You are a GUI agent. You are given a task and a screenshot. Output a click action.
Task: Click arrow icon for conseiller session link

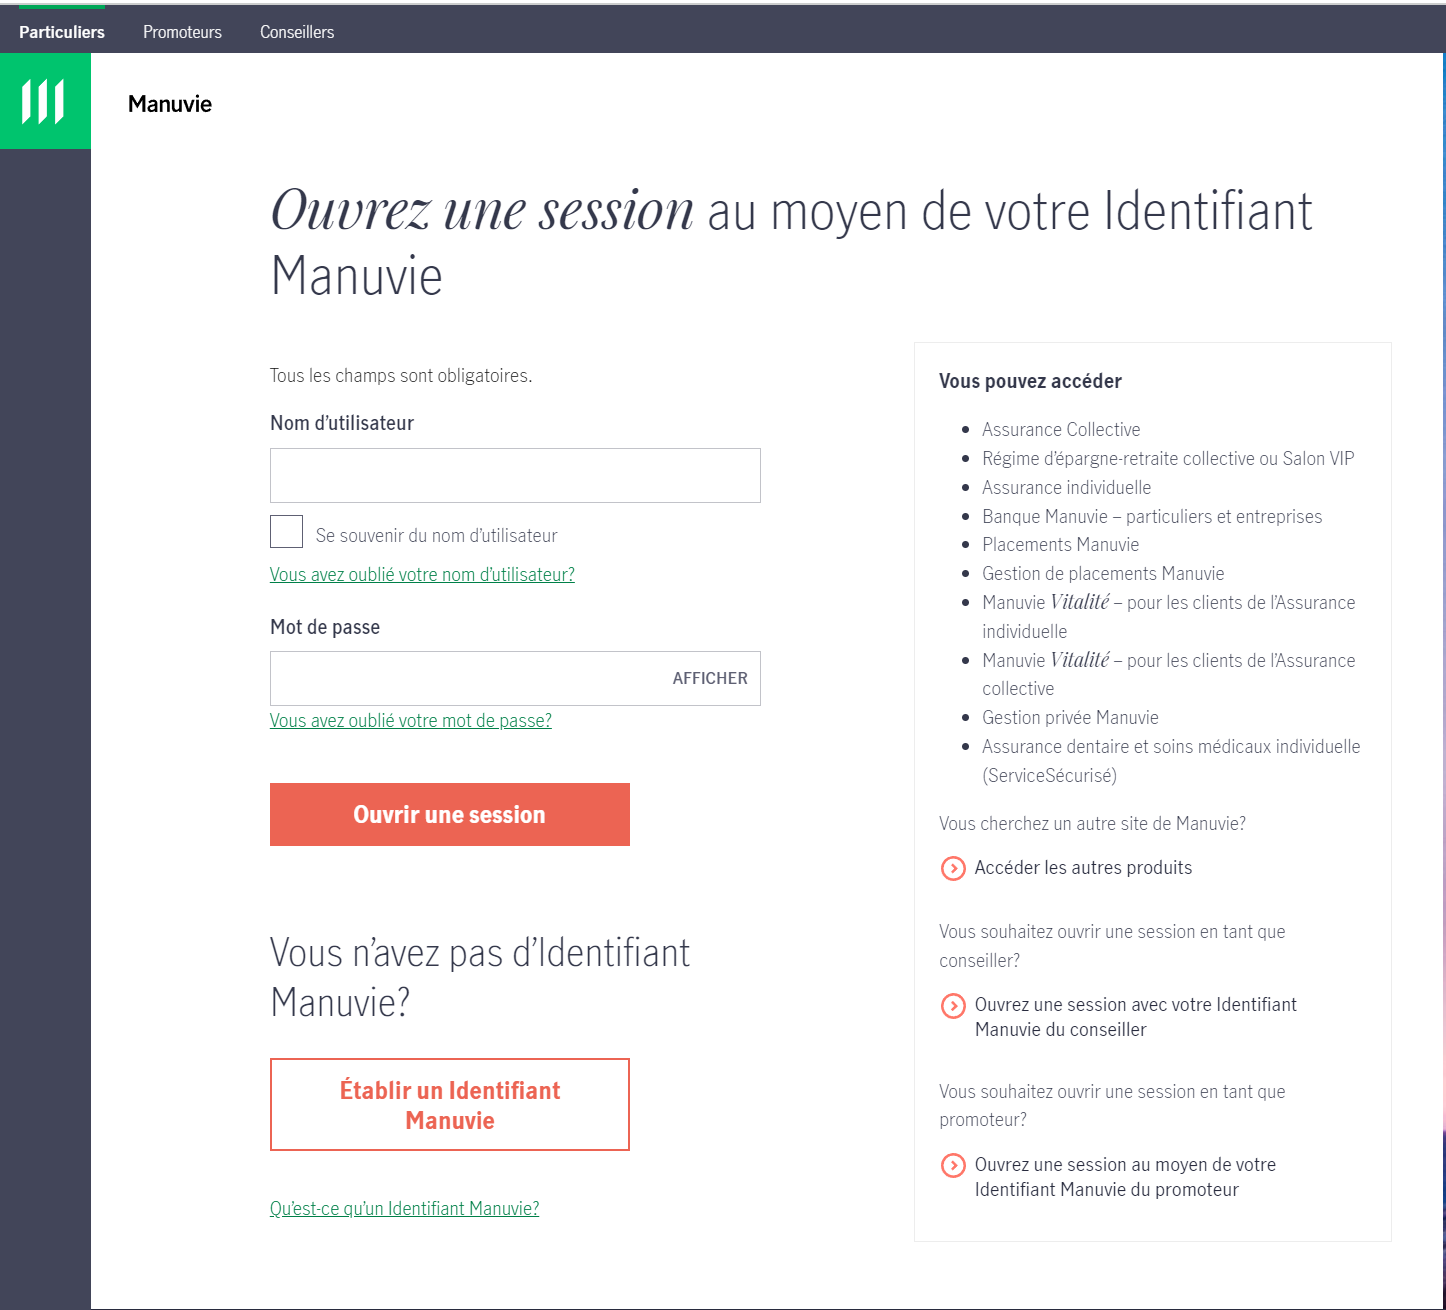pyautogui.click(x=953, y=1006)
